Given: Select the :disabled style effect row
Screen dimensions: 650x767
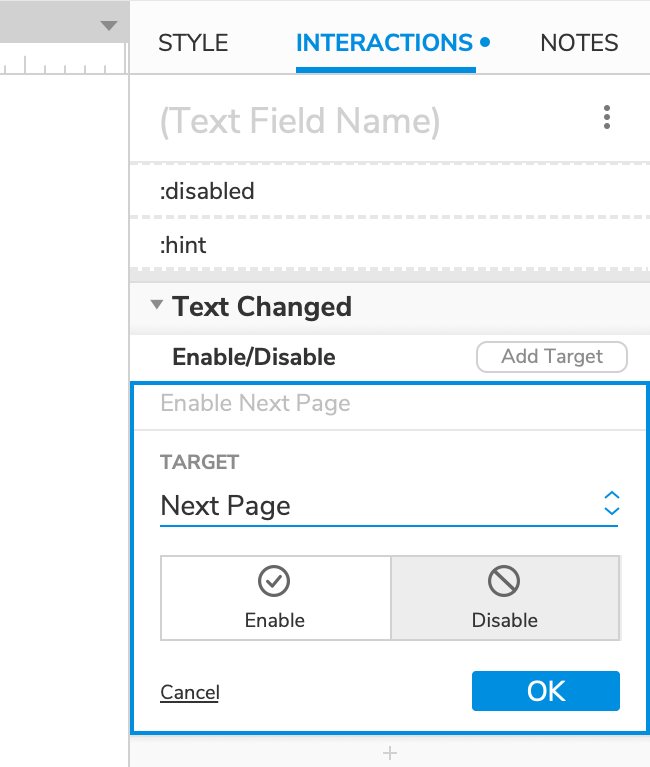Looking at the screenshot, I should click(389, 190).
